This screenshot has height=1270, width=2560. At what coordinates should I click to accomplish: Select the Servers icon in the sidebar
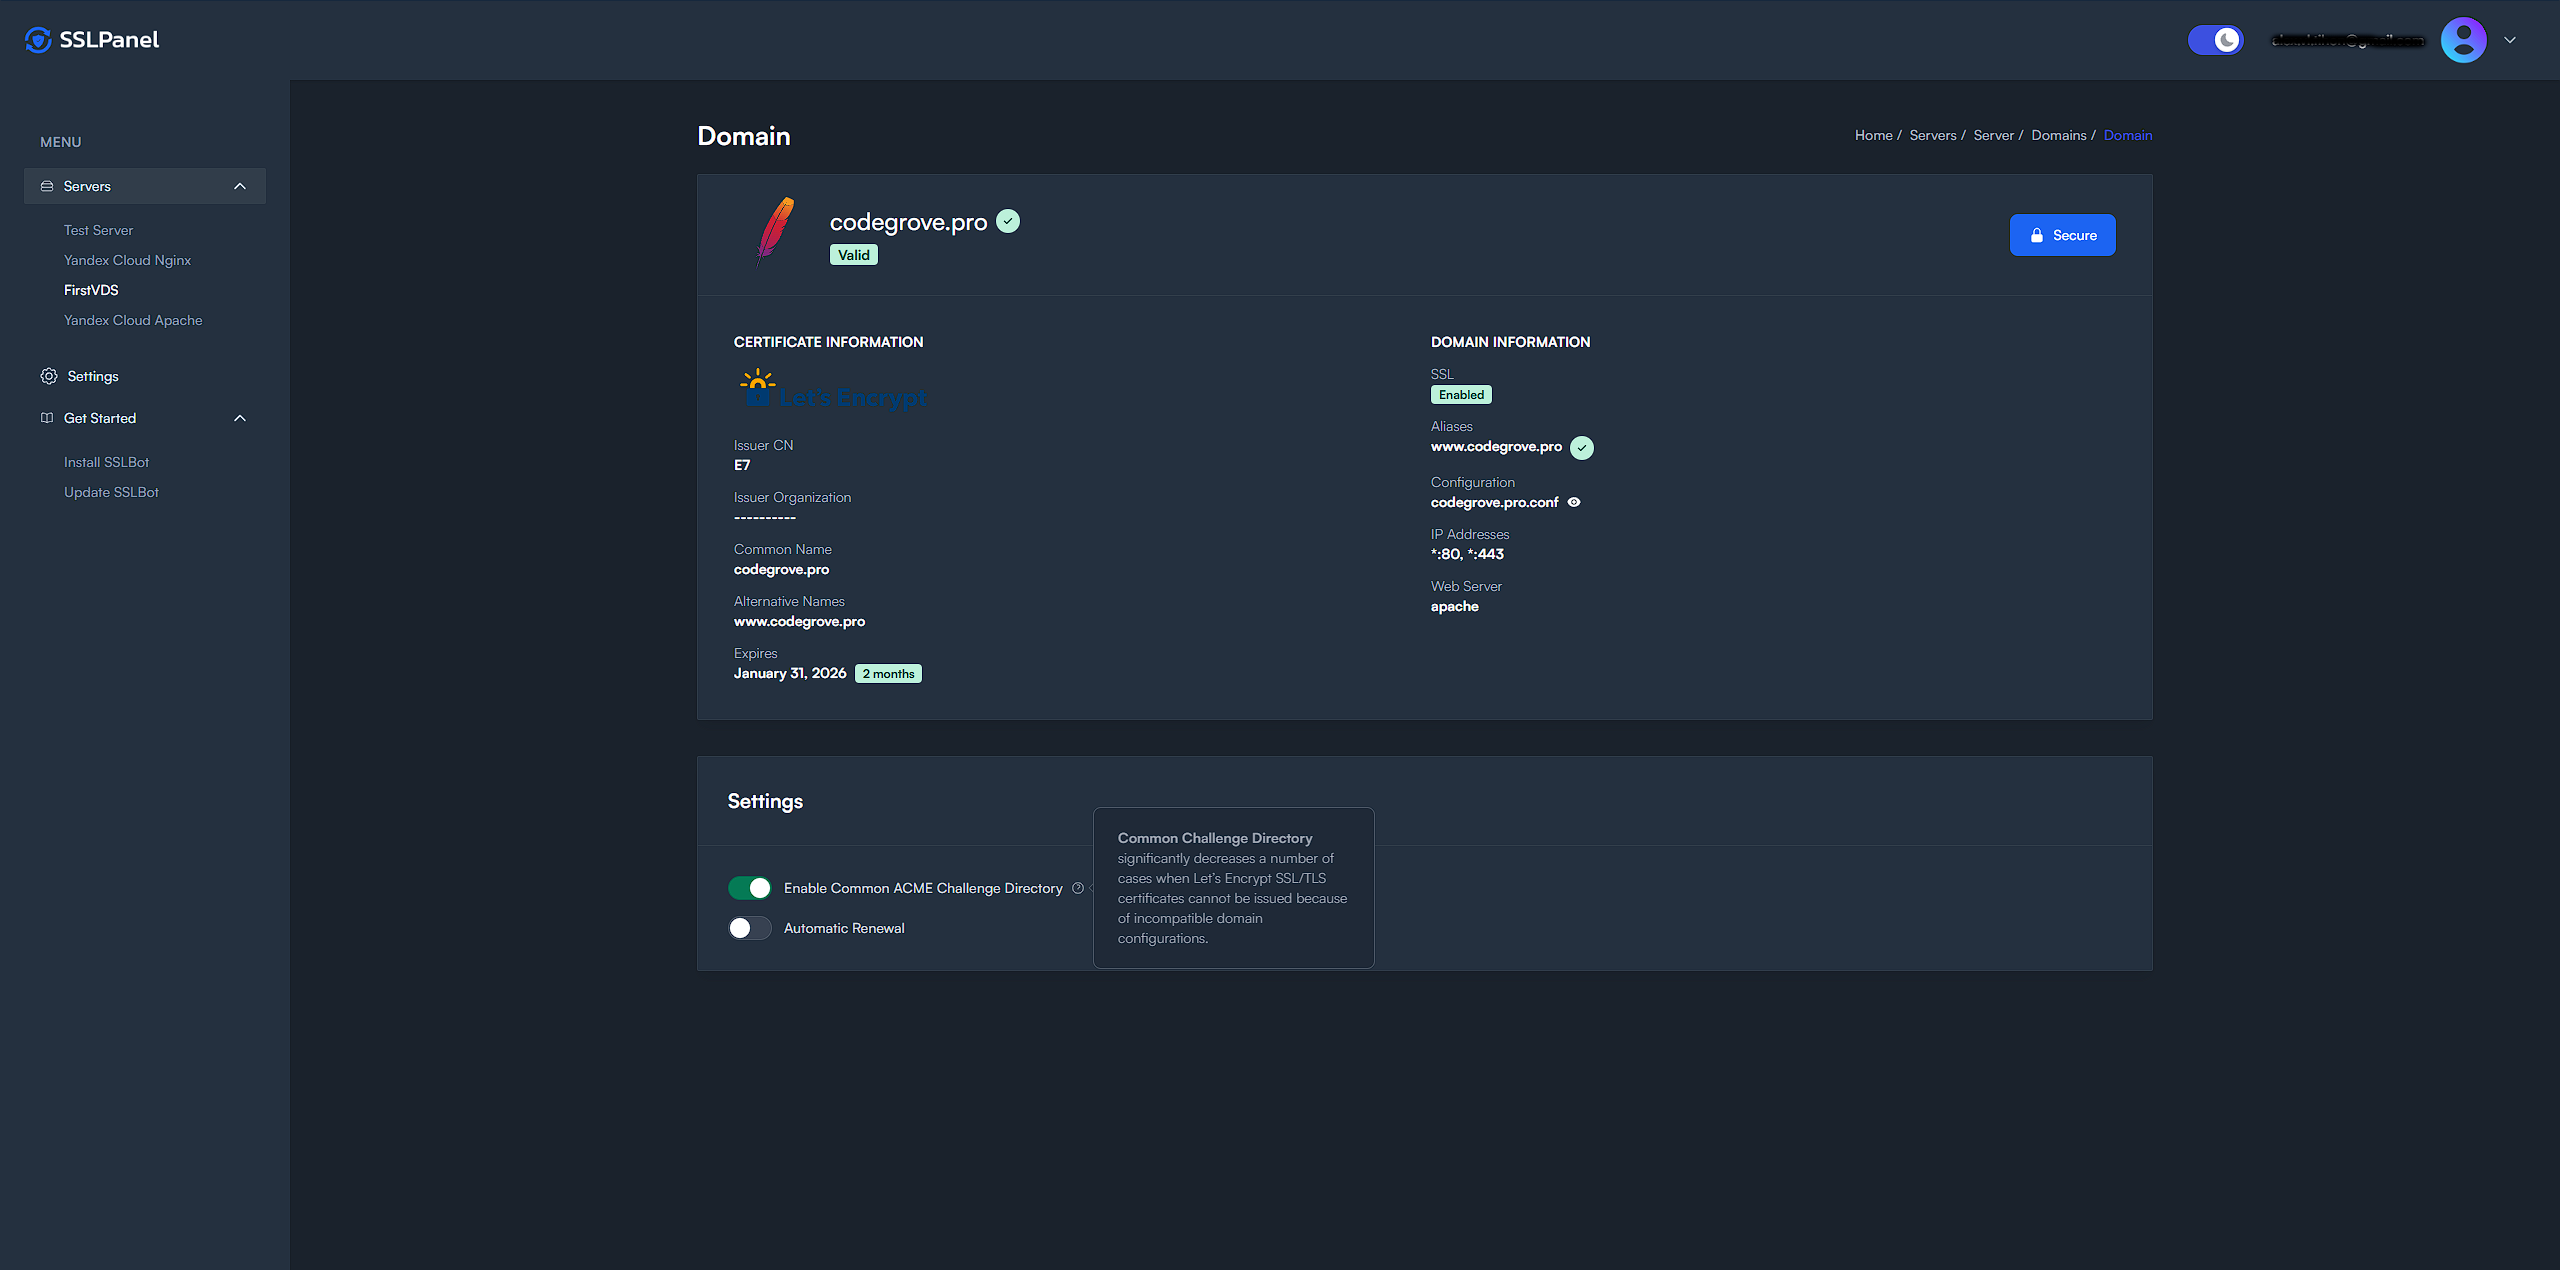pyautogui.click(x=47, y=186)
